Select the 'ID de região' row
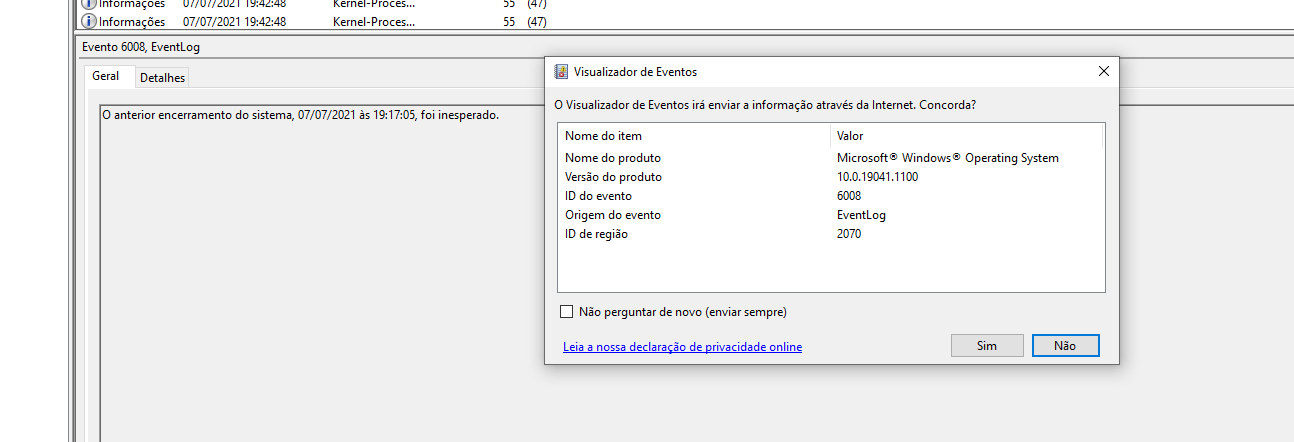 coord(596,234)
